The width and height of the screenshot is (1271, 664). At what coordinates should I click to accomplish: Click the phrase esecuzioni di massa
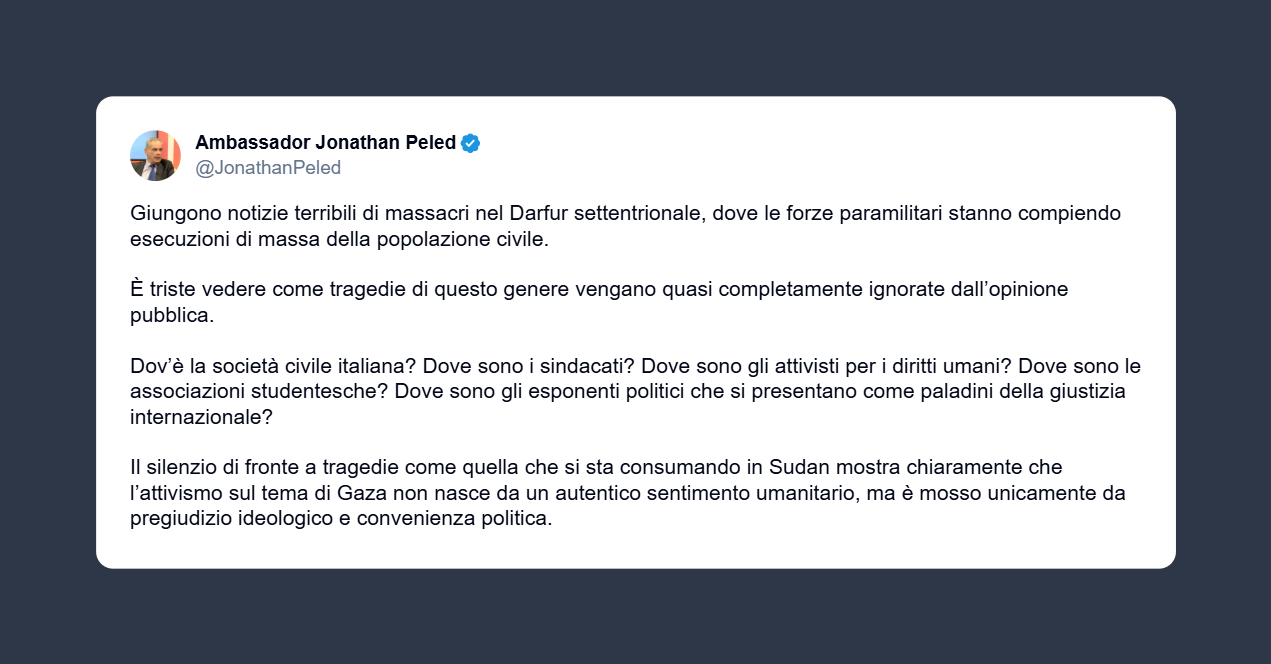pyautogui.click(x=207, y=240)
